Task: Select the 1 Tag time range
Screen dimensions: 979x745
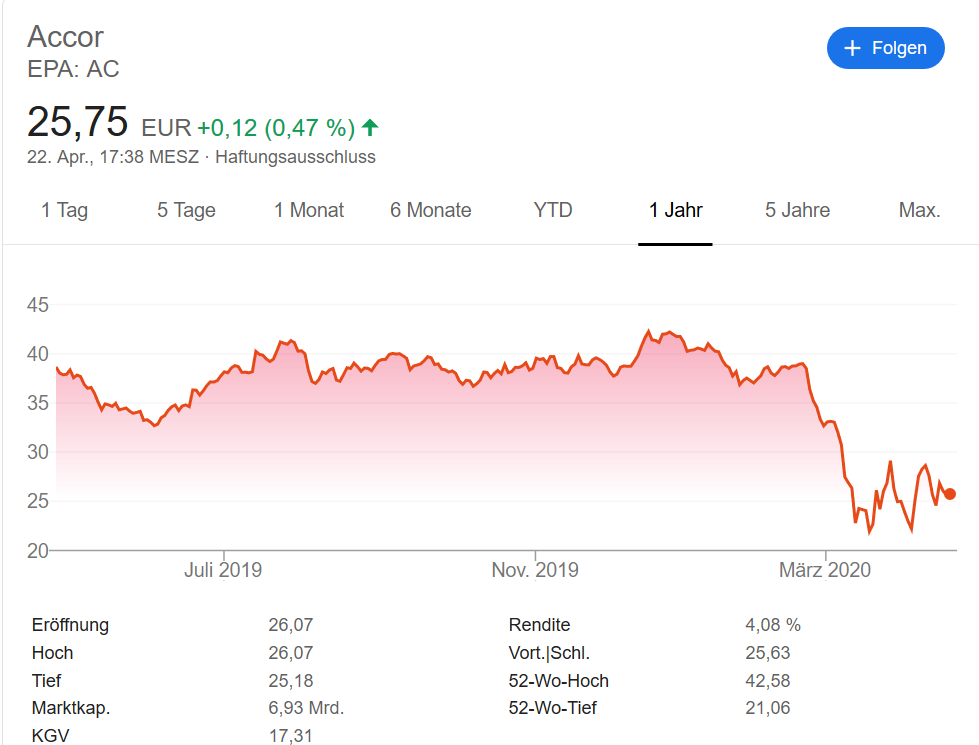Action: [63, 210]
